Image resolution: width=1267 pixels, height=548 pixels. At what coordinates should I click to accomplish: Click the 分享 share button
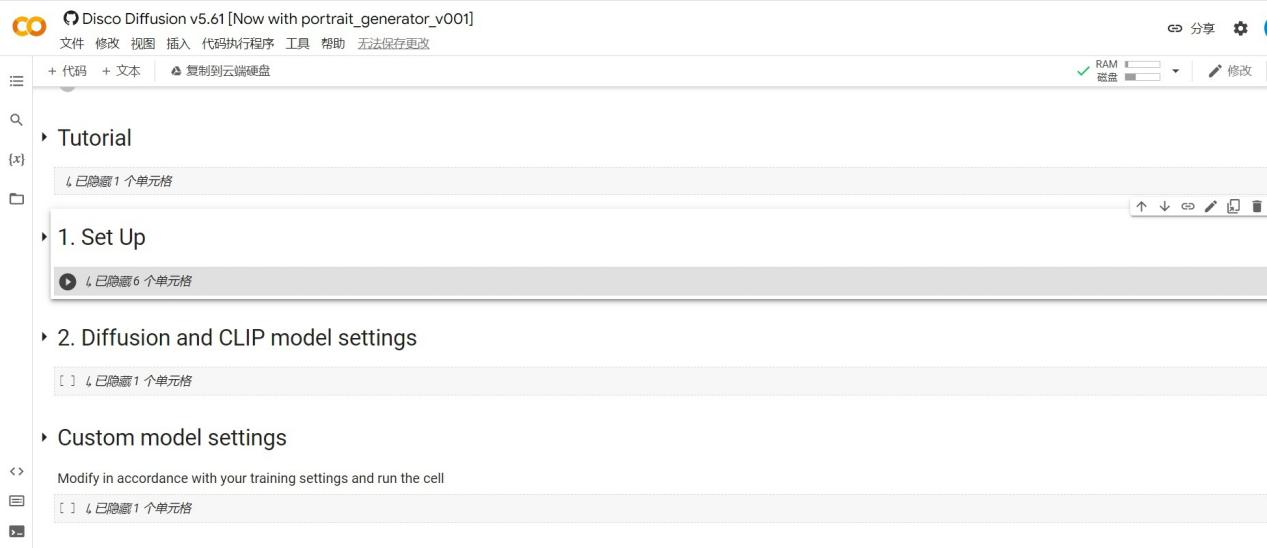click(1192, 29)
